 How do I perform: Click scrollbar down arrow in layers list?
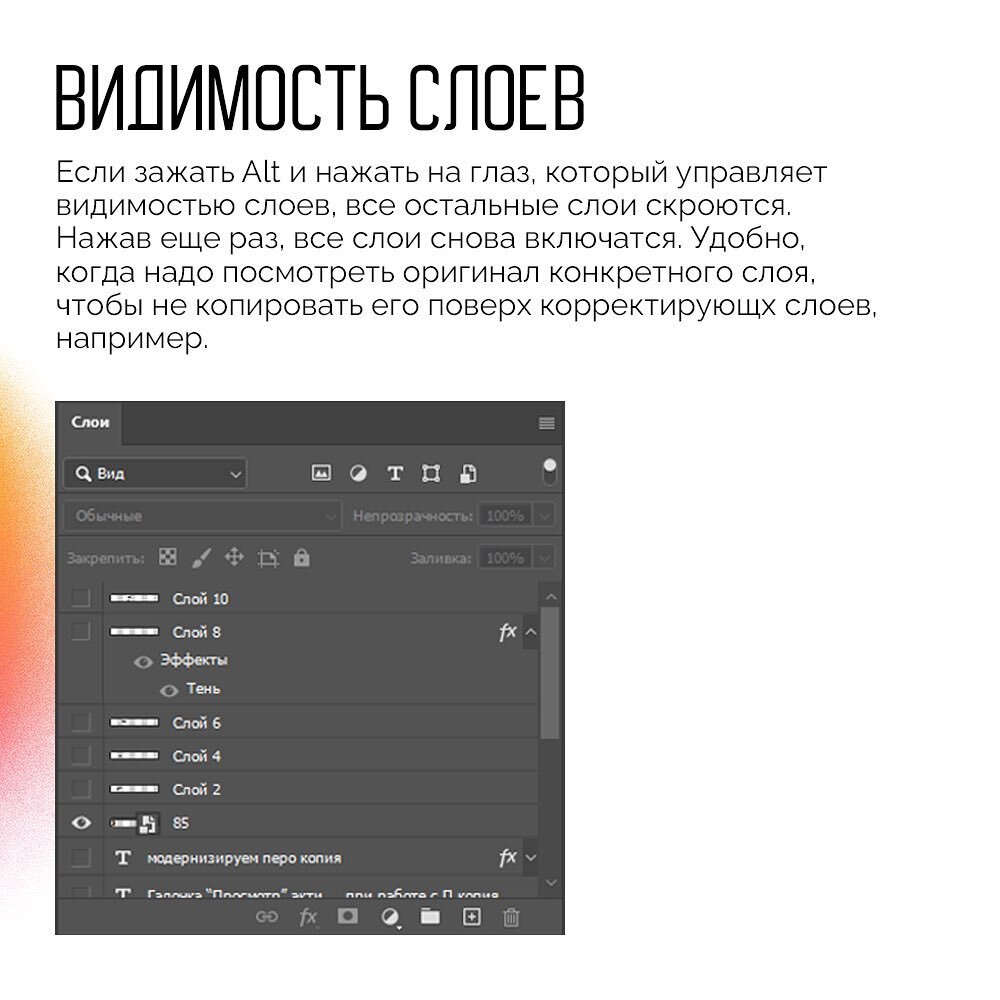click(551, 883)
